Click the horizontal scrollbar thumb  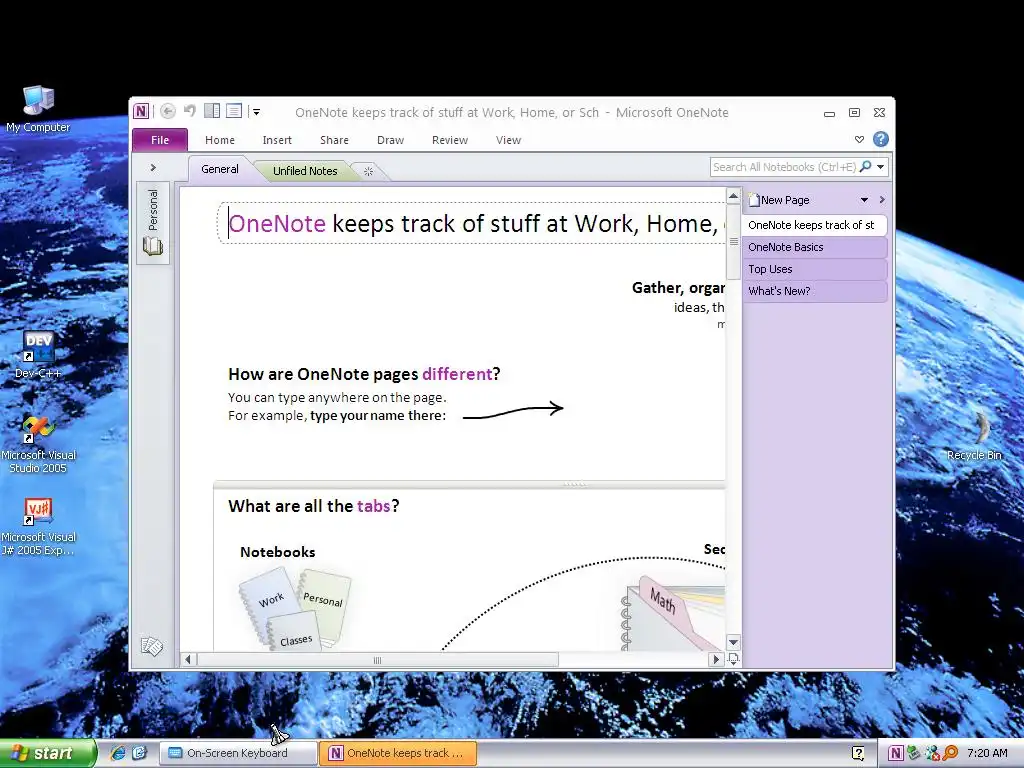point(377,660)
